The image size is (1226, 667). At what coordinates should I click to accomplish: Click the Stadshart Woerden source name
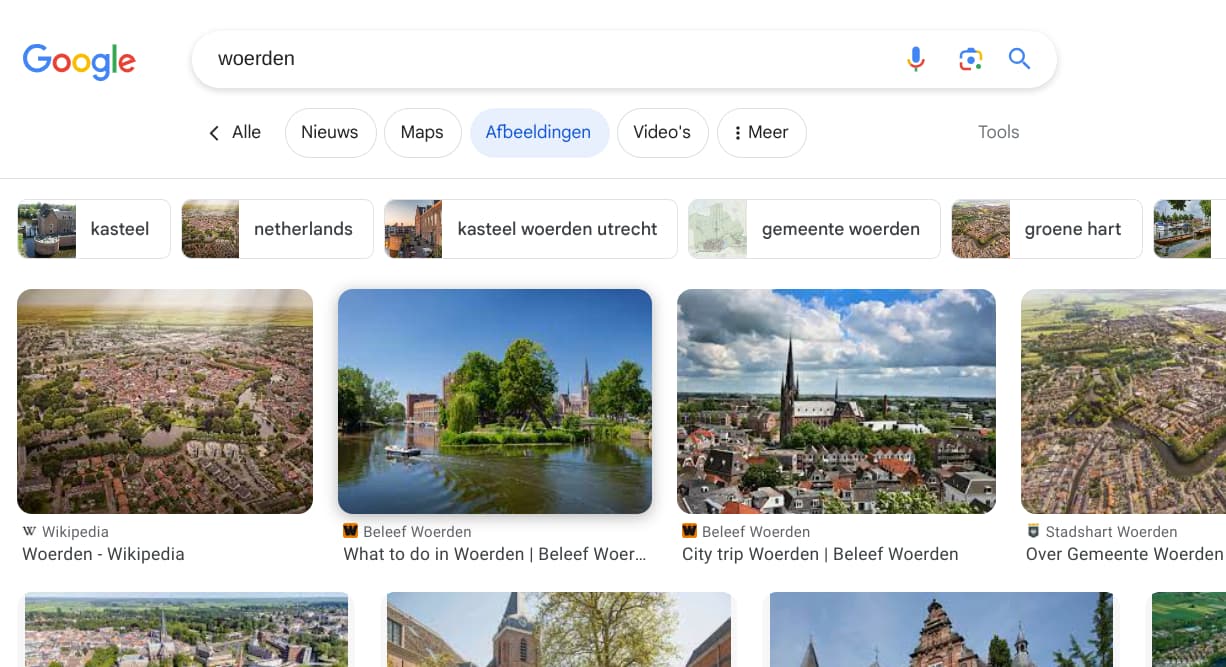coord(1111,532)
